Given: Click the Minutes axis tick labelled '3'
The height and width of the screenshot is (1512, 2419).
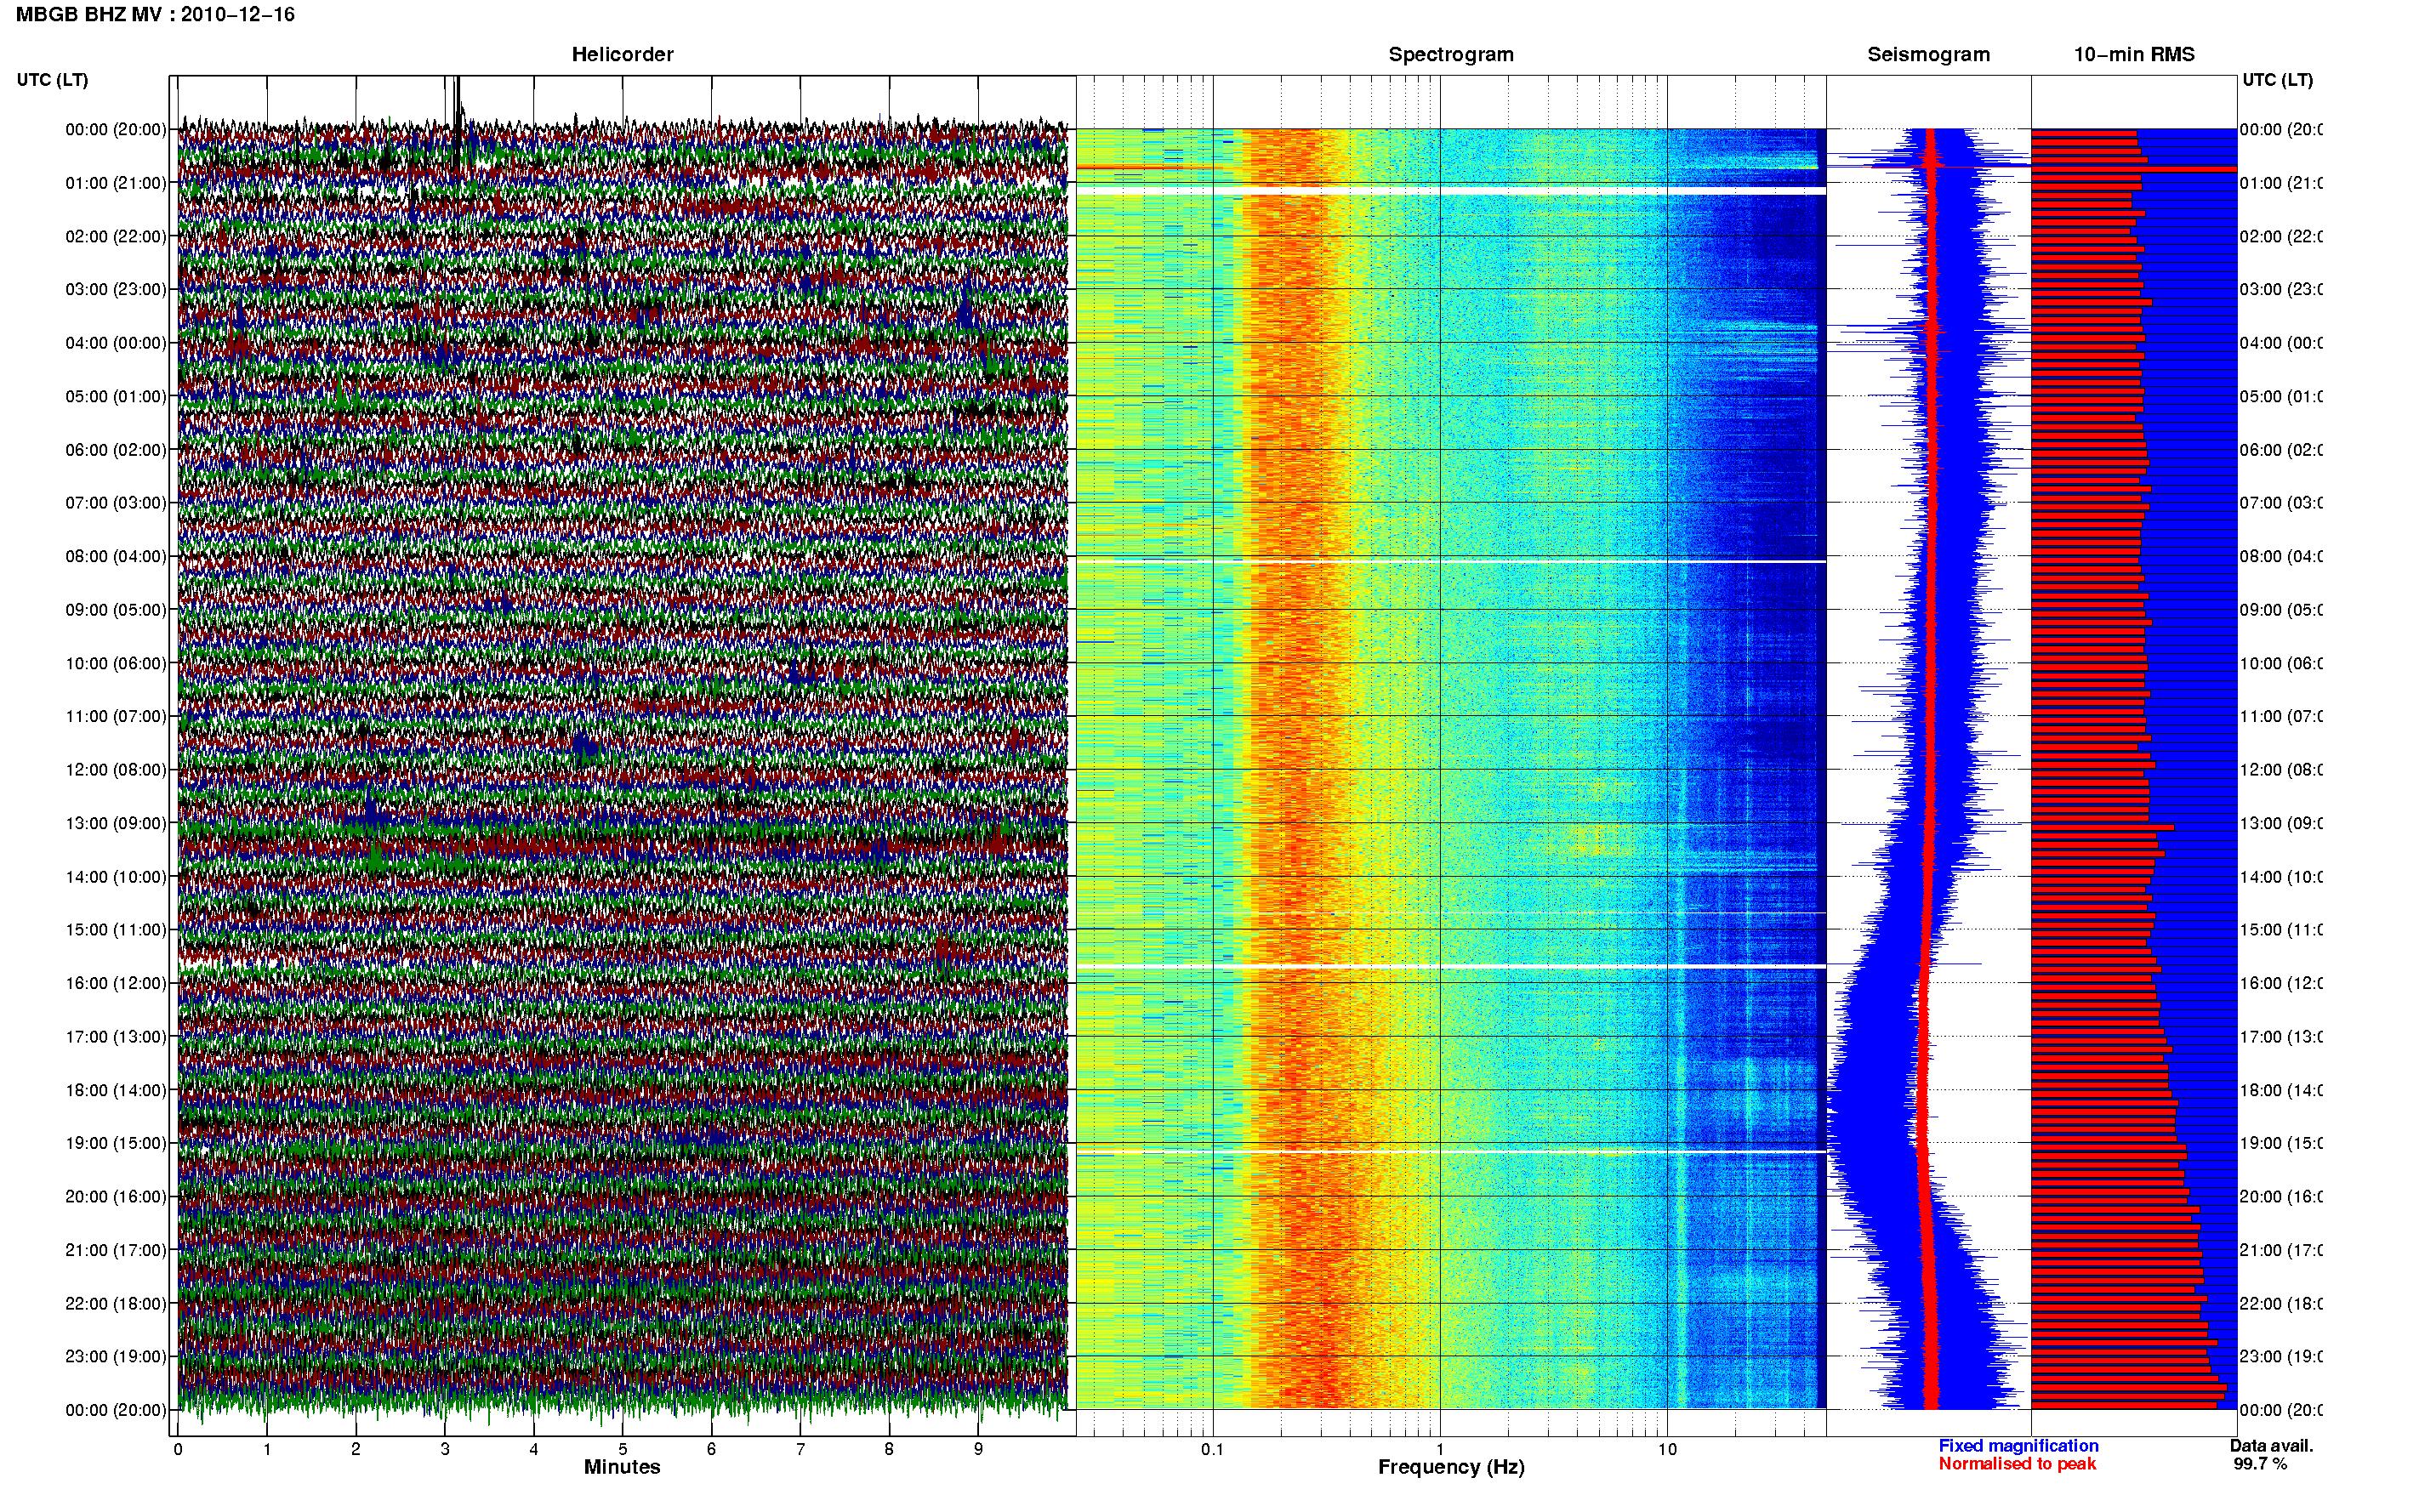Looking at the screenshot, I should [445, 1449].
